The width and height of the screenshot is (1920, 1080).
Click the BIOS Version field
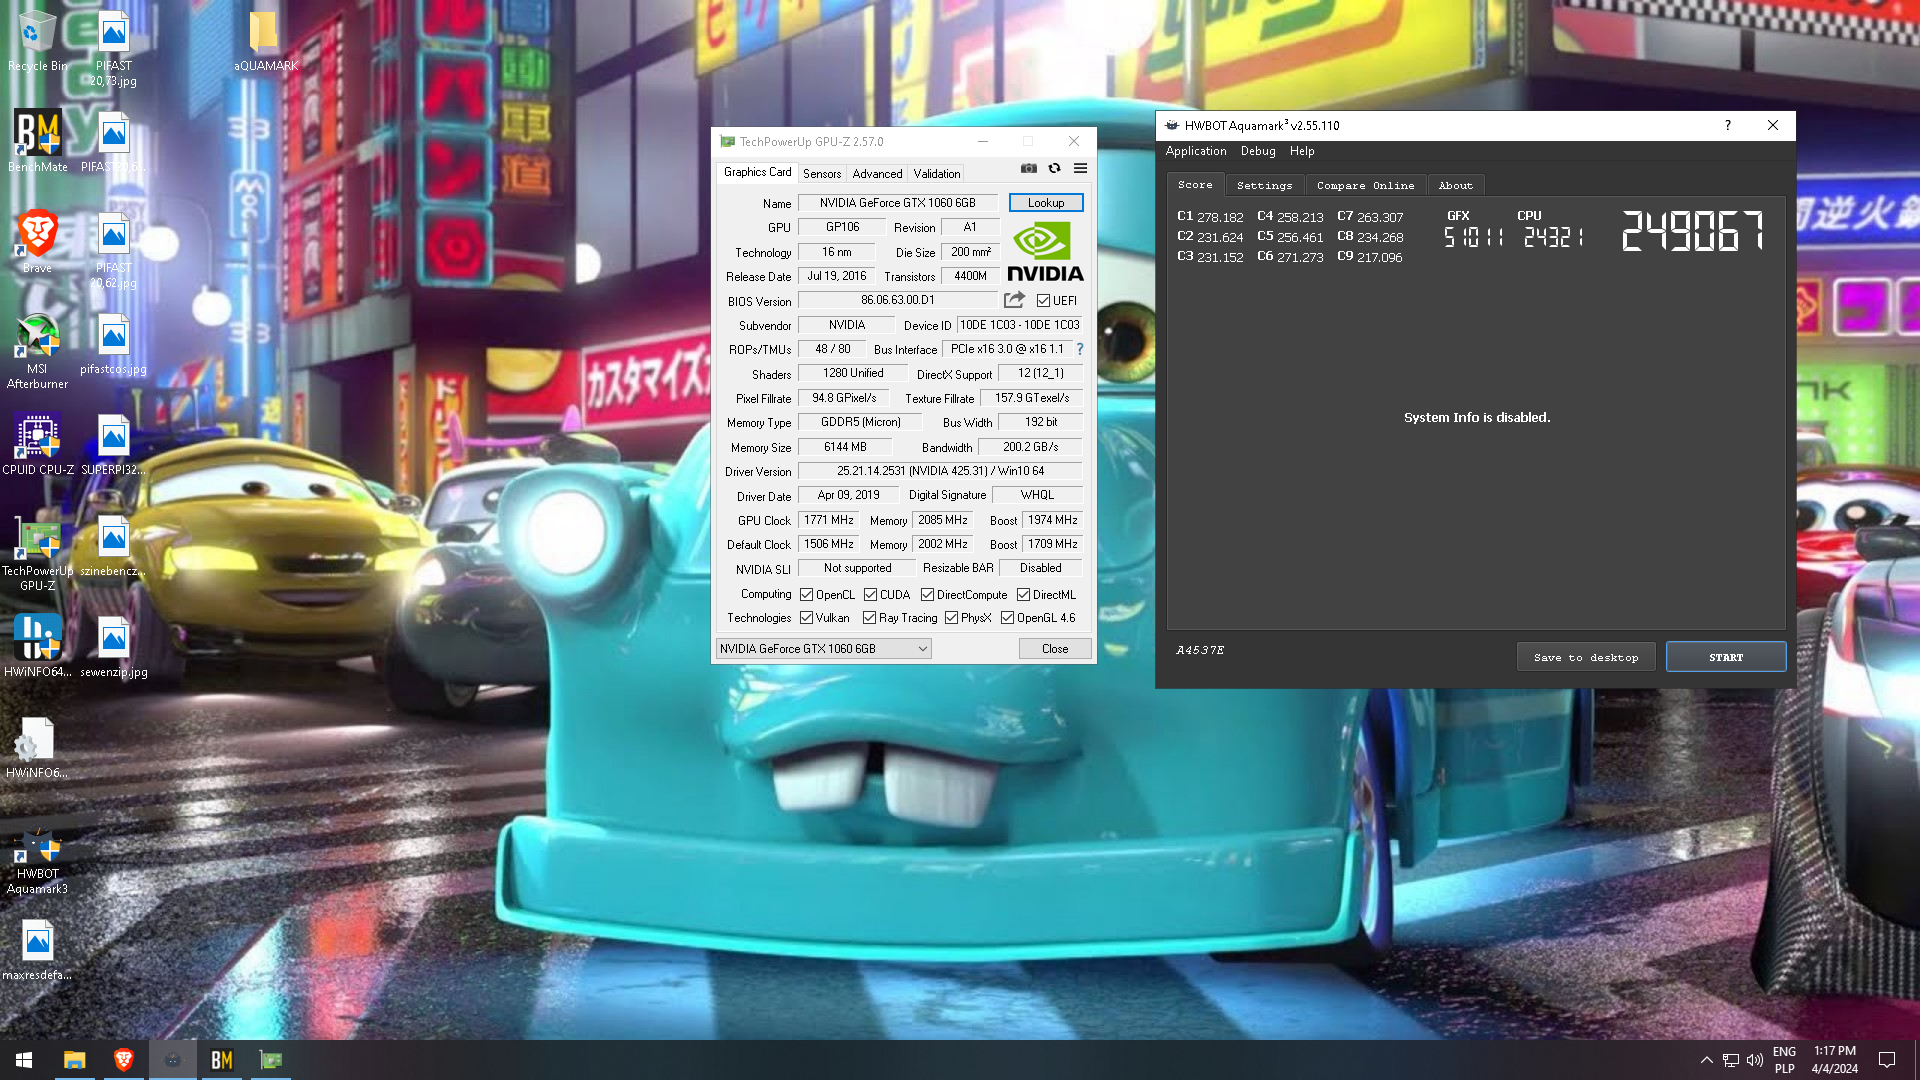(x=898, y=300)
